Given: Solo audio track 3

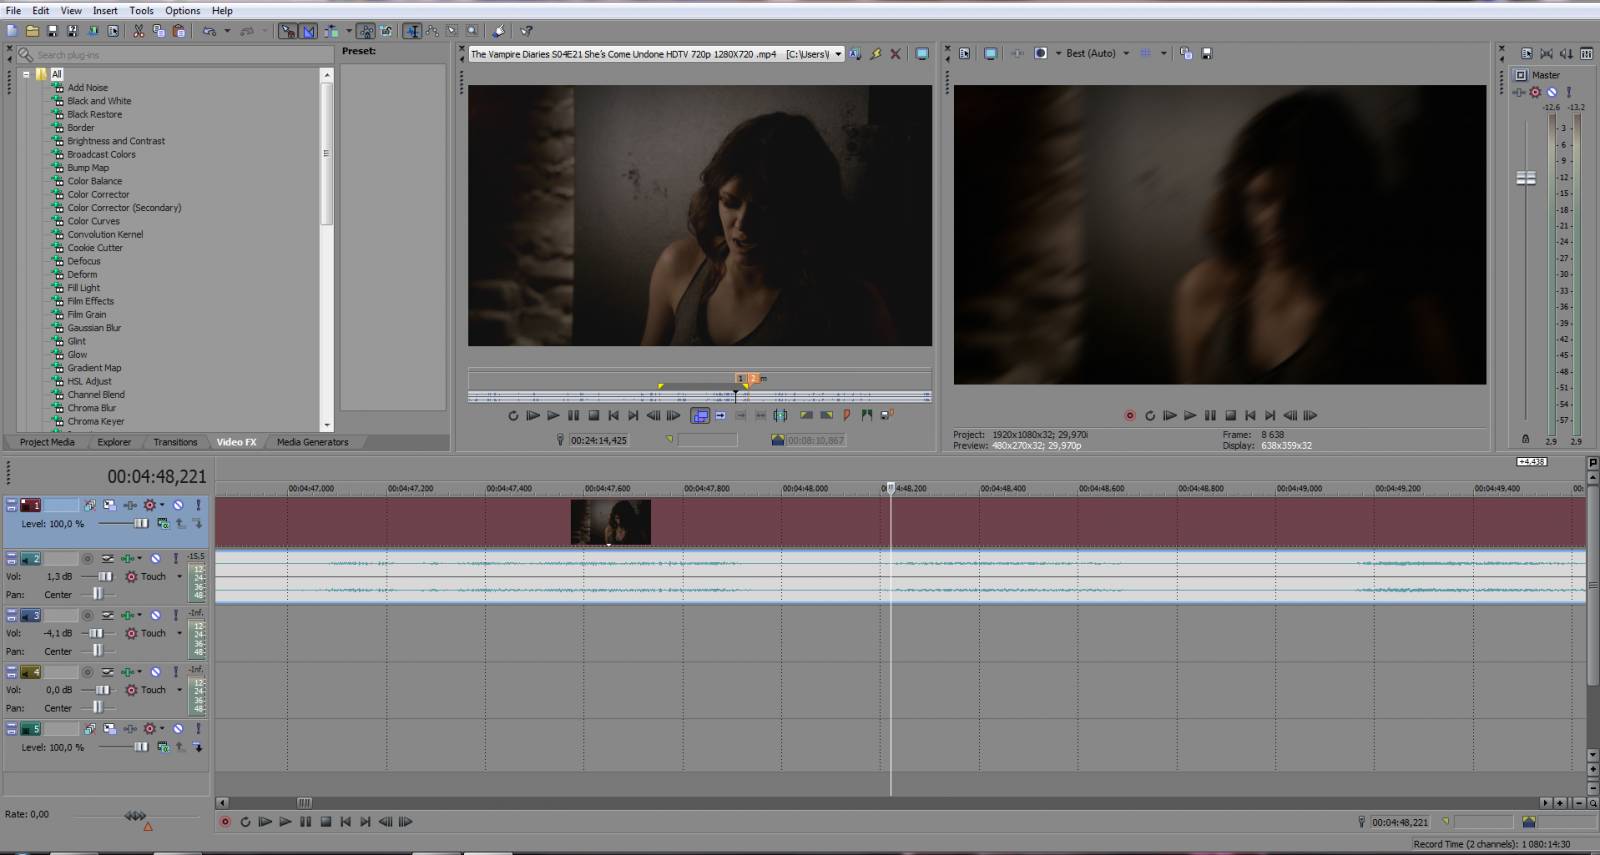Looking at the screenshot, I should click(175, 616).
